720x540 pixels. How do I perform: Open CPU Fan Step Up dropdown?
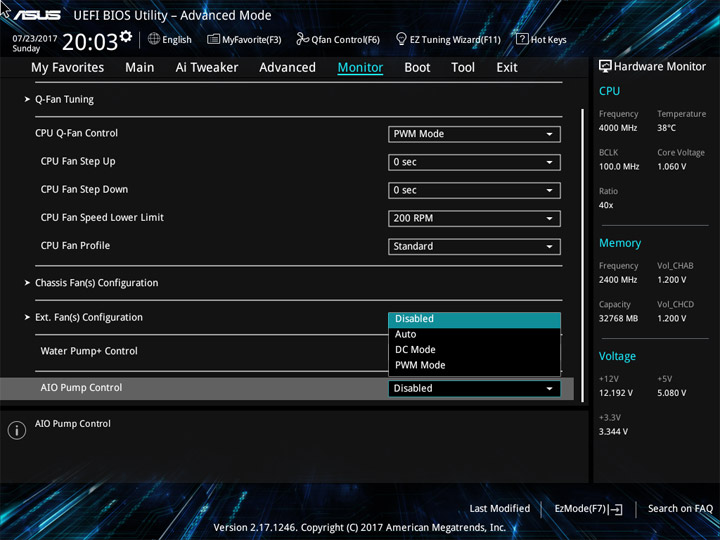coord(474,162)
